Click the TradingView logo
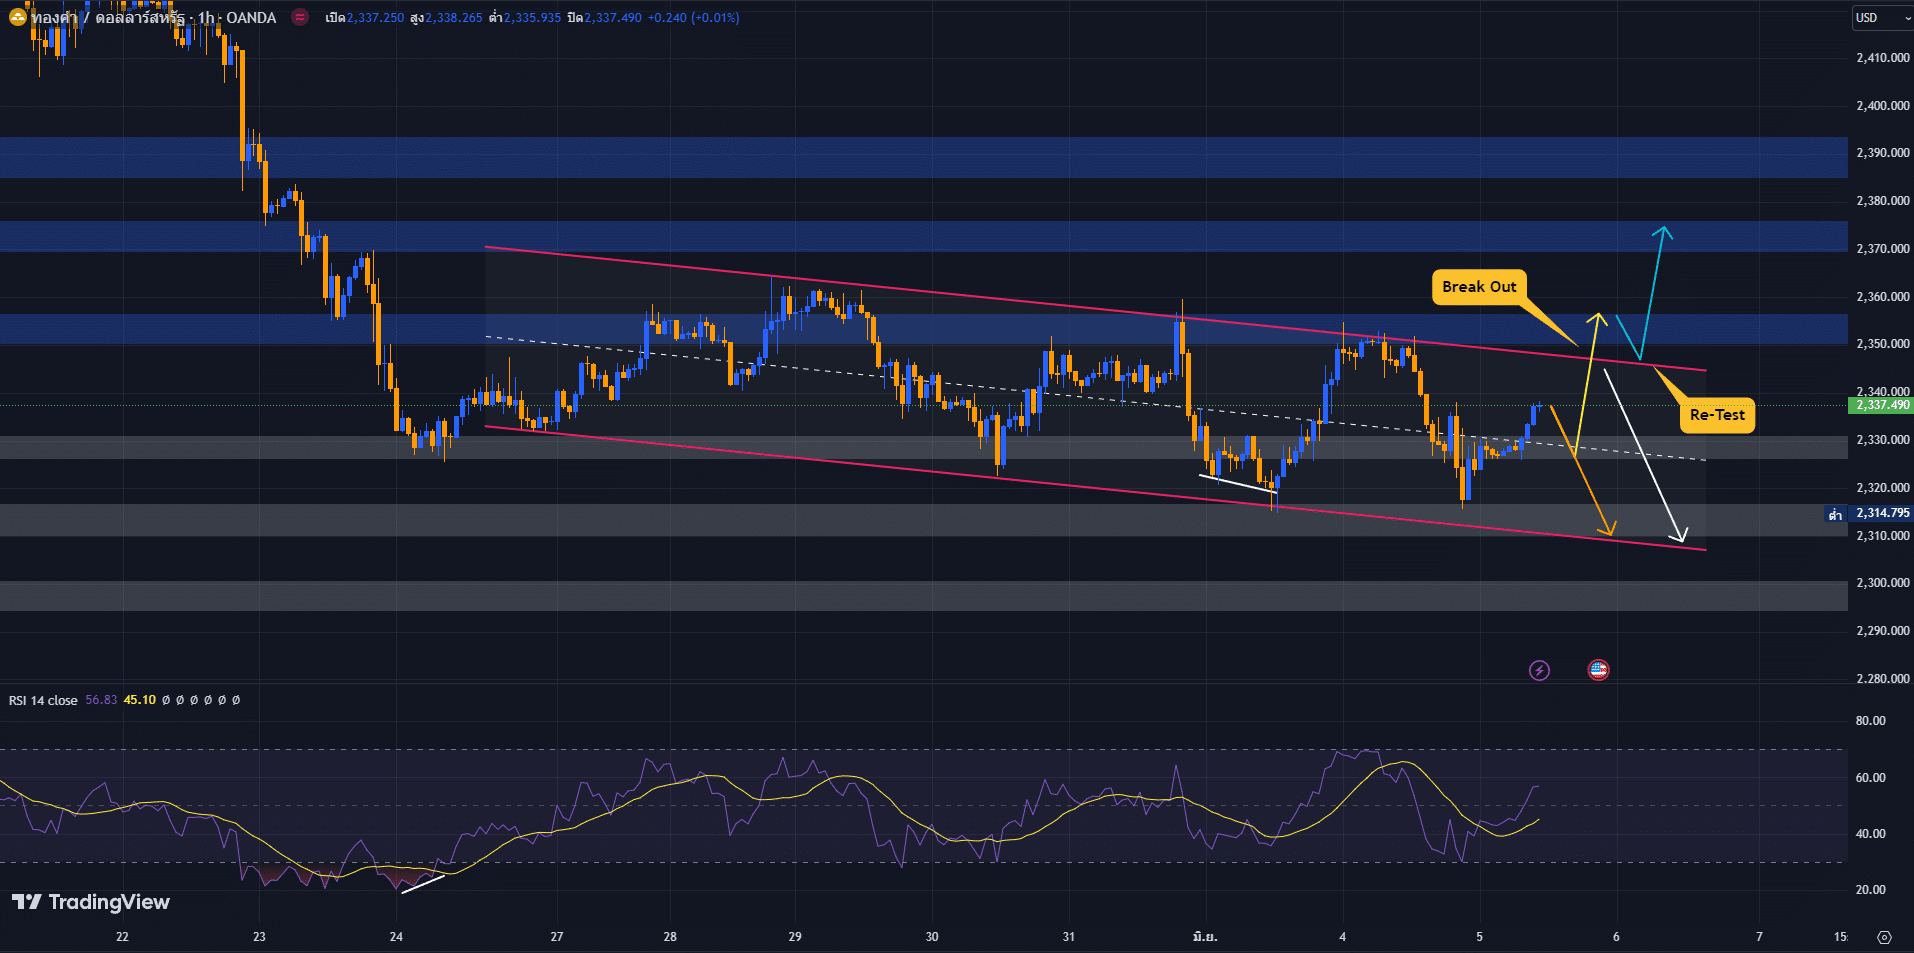Image resolution: width=1914 pixels, height=953 pixels. click(91, 902)
